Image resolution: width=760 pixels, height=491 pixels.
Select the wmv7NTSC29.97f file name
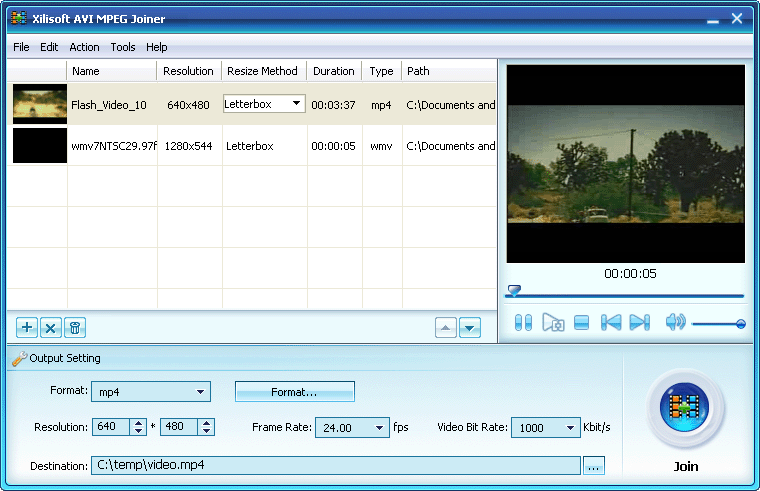click(x=114, y=146)
